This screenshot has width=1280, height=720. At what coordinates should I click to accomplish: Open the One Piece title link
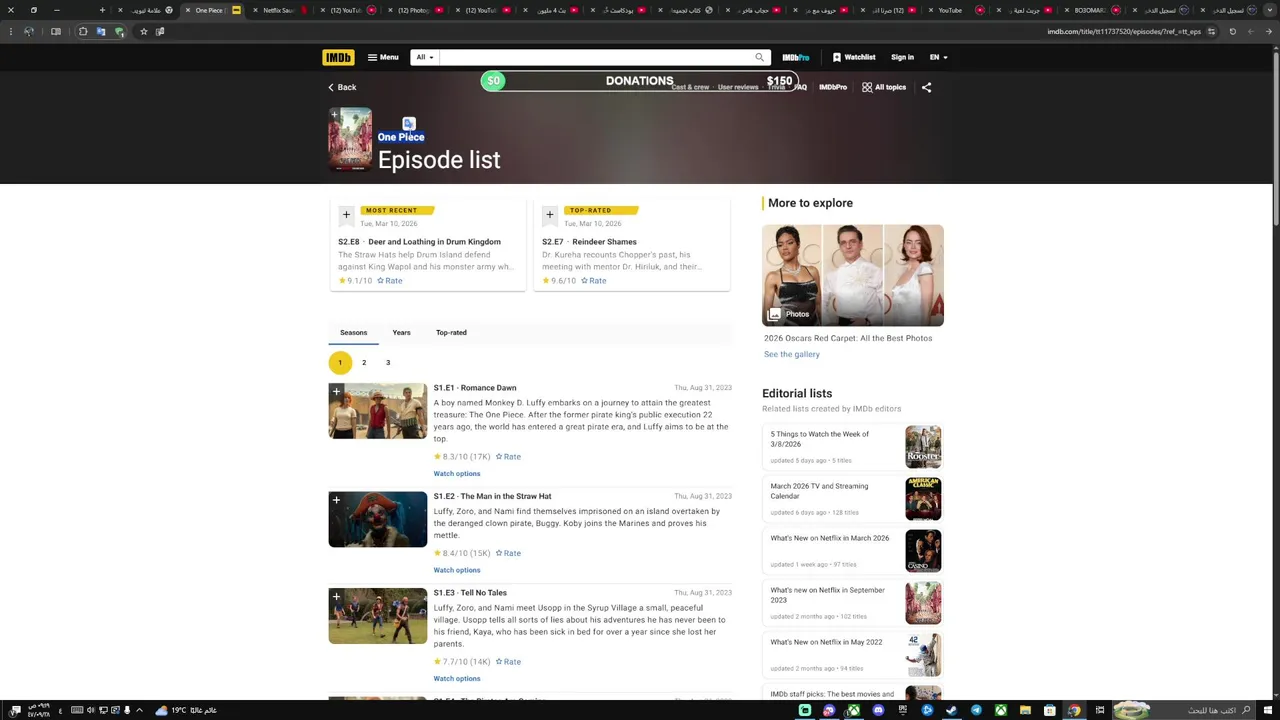coord(401,137)
